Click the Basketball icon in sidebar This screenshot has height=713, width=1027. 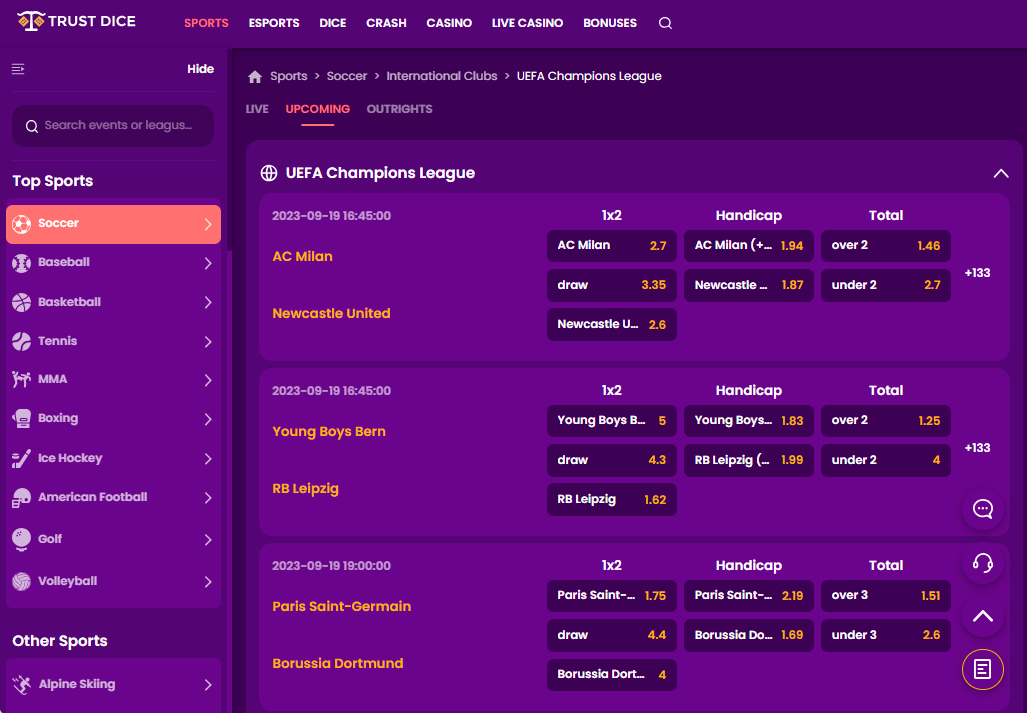[x=22, y=302]
